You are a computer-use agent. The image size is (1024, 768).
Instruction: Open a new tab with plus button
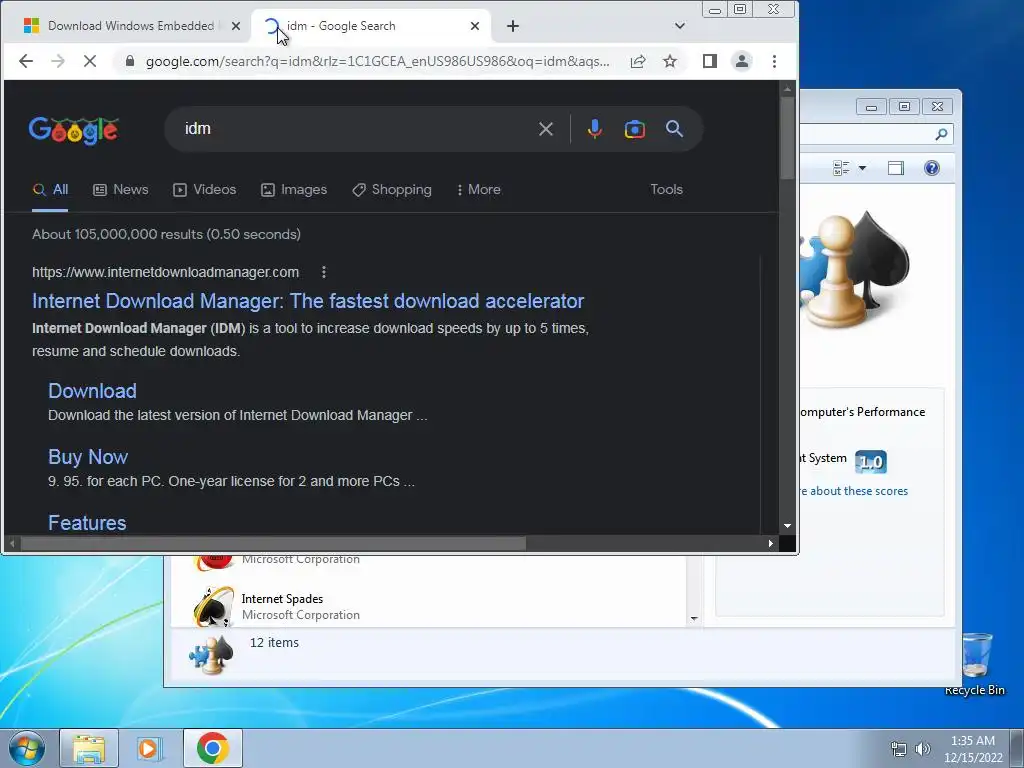[513, 26]
